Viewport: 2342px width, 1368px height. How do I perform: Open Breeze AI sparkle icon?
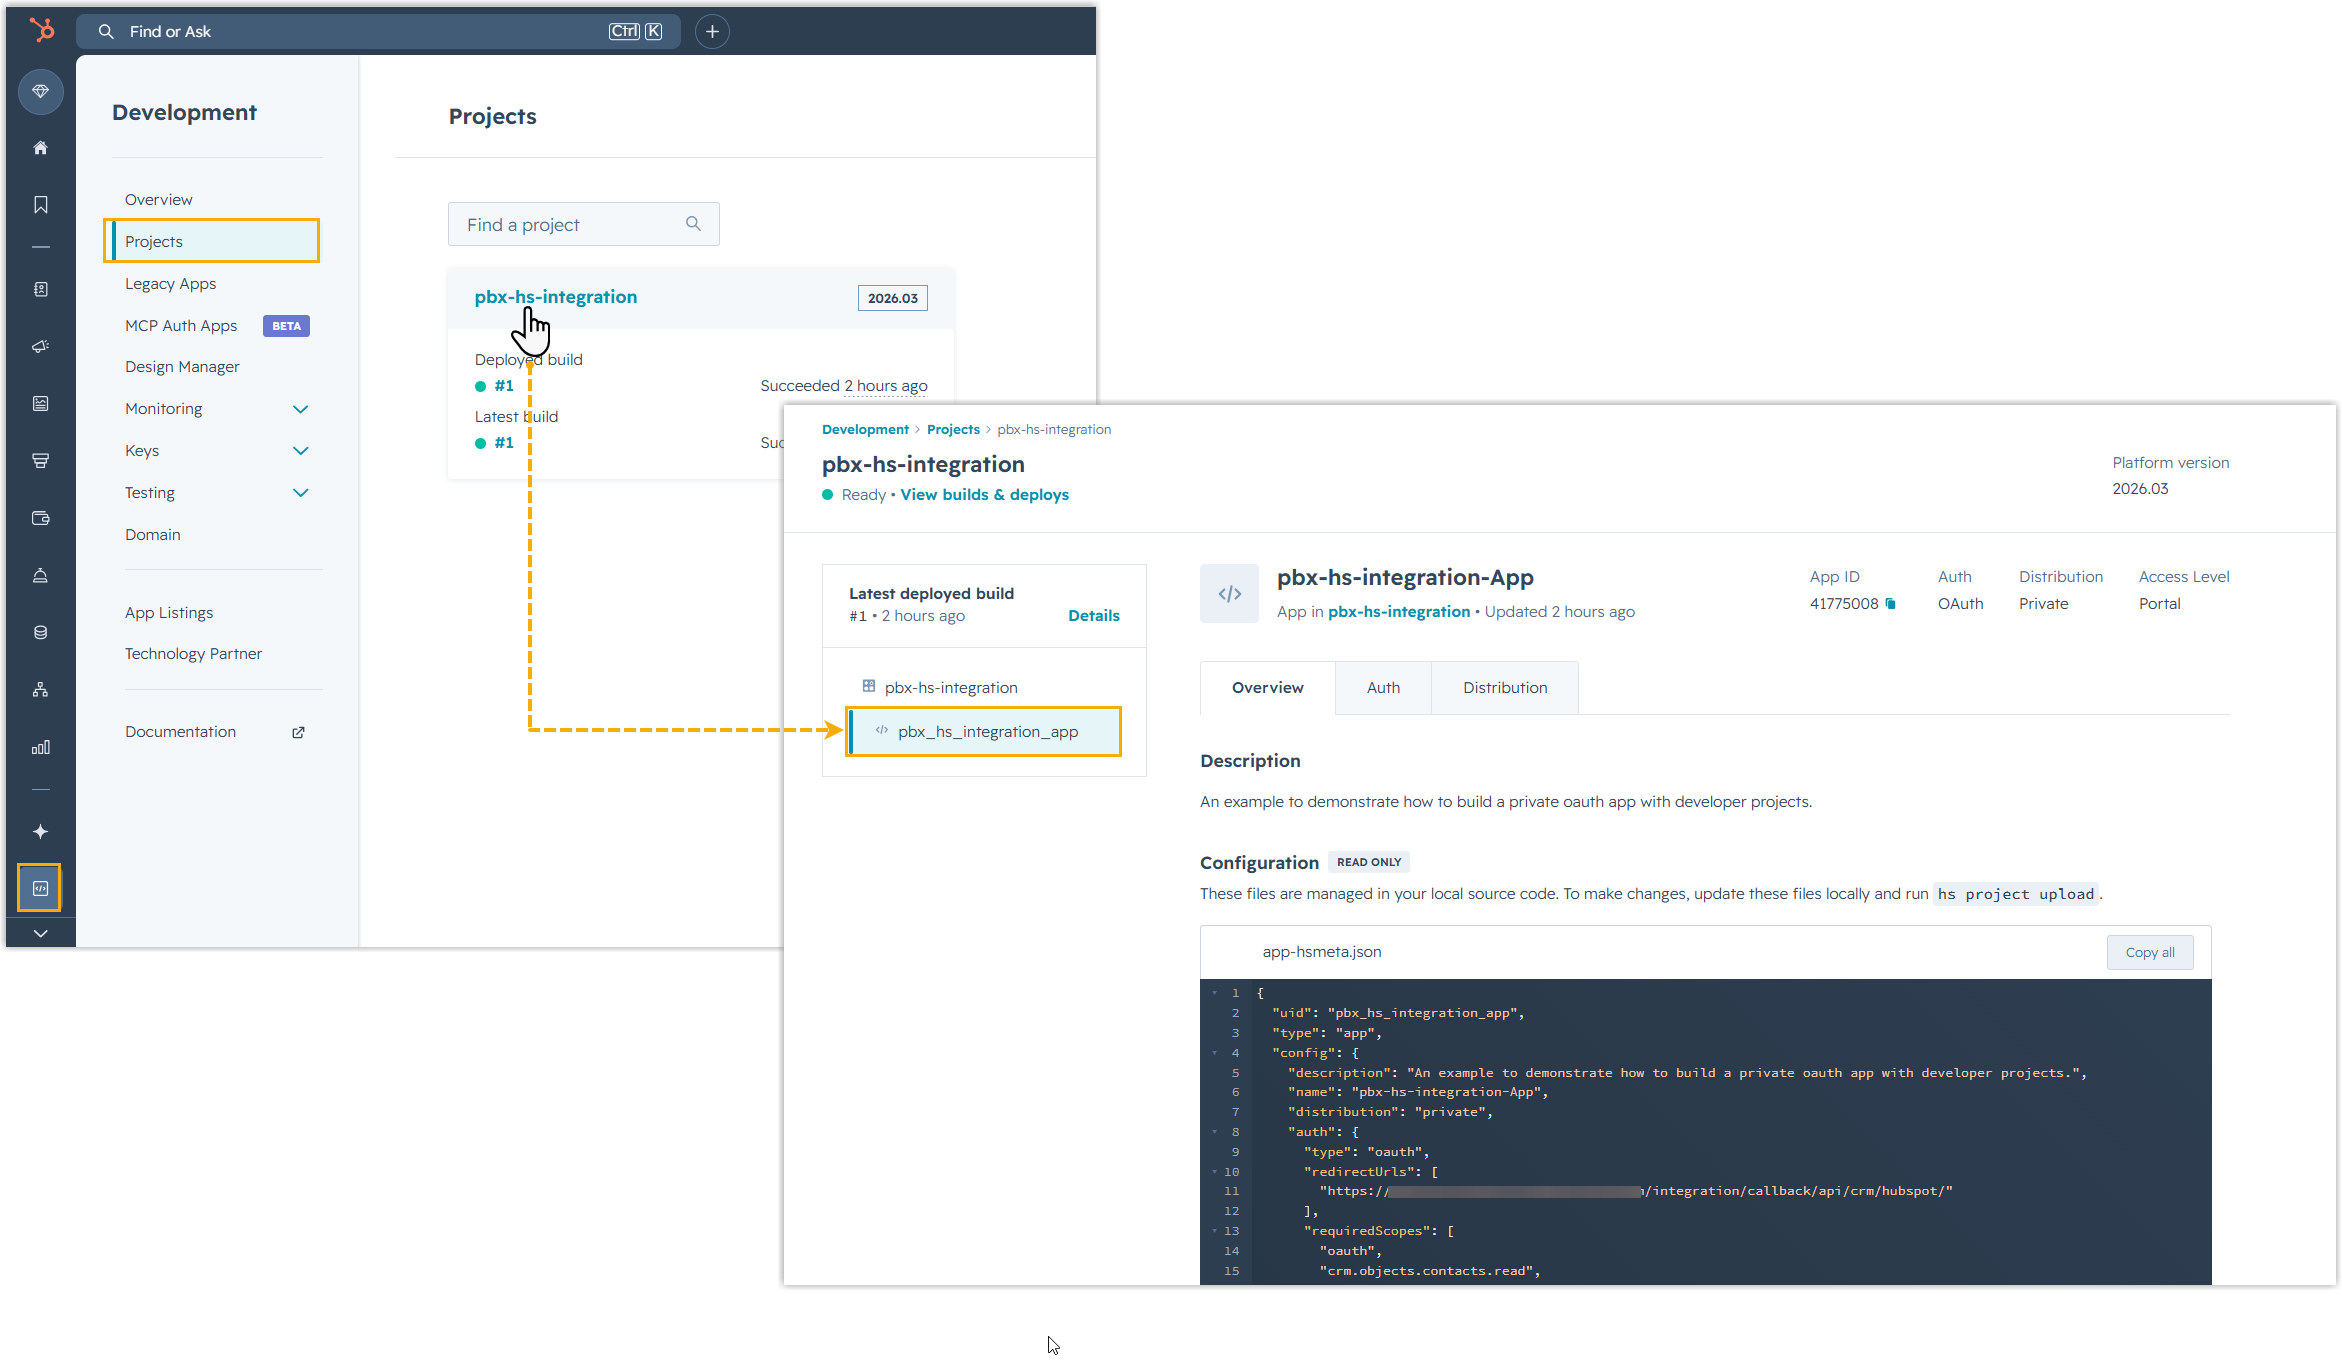(41, 832)
